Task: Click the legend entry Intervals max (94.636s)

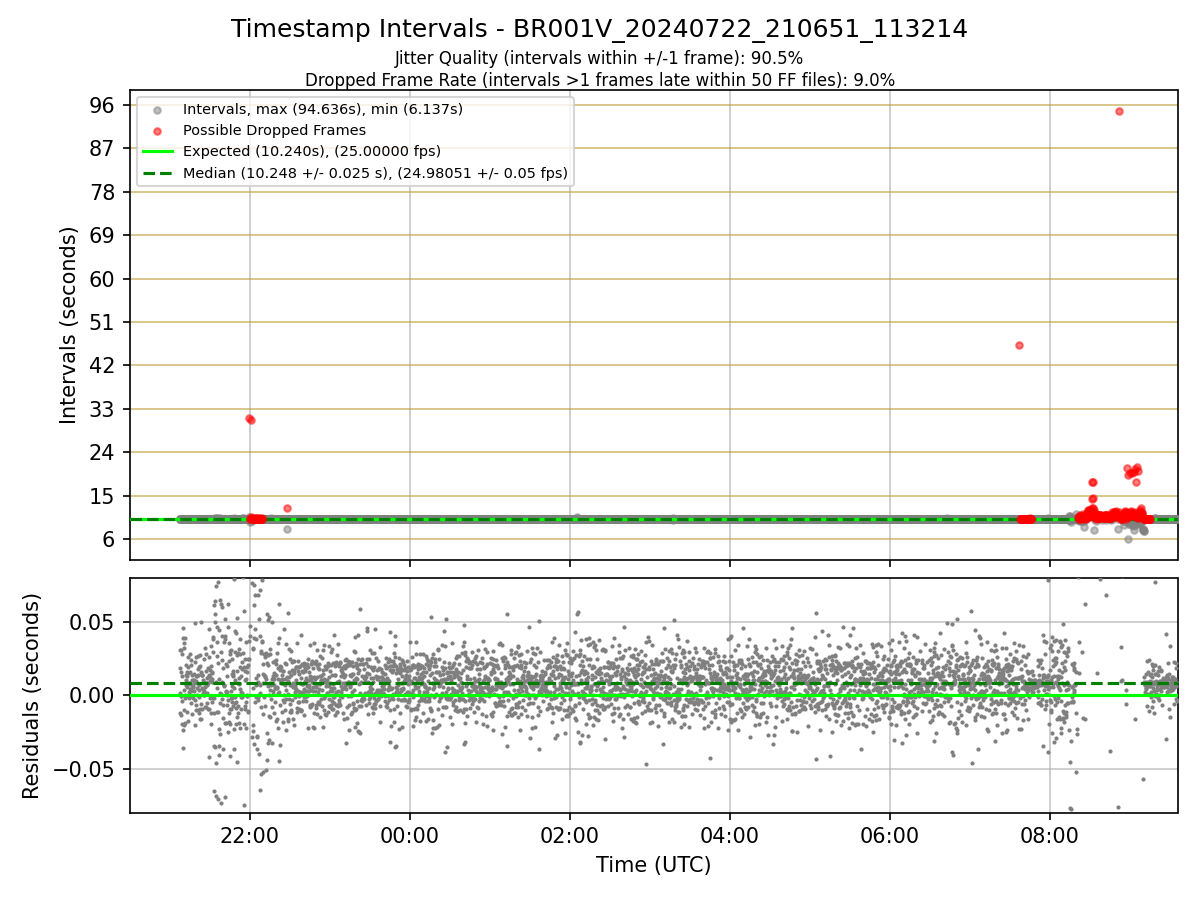Action: point(323,109)
